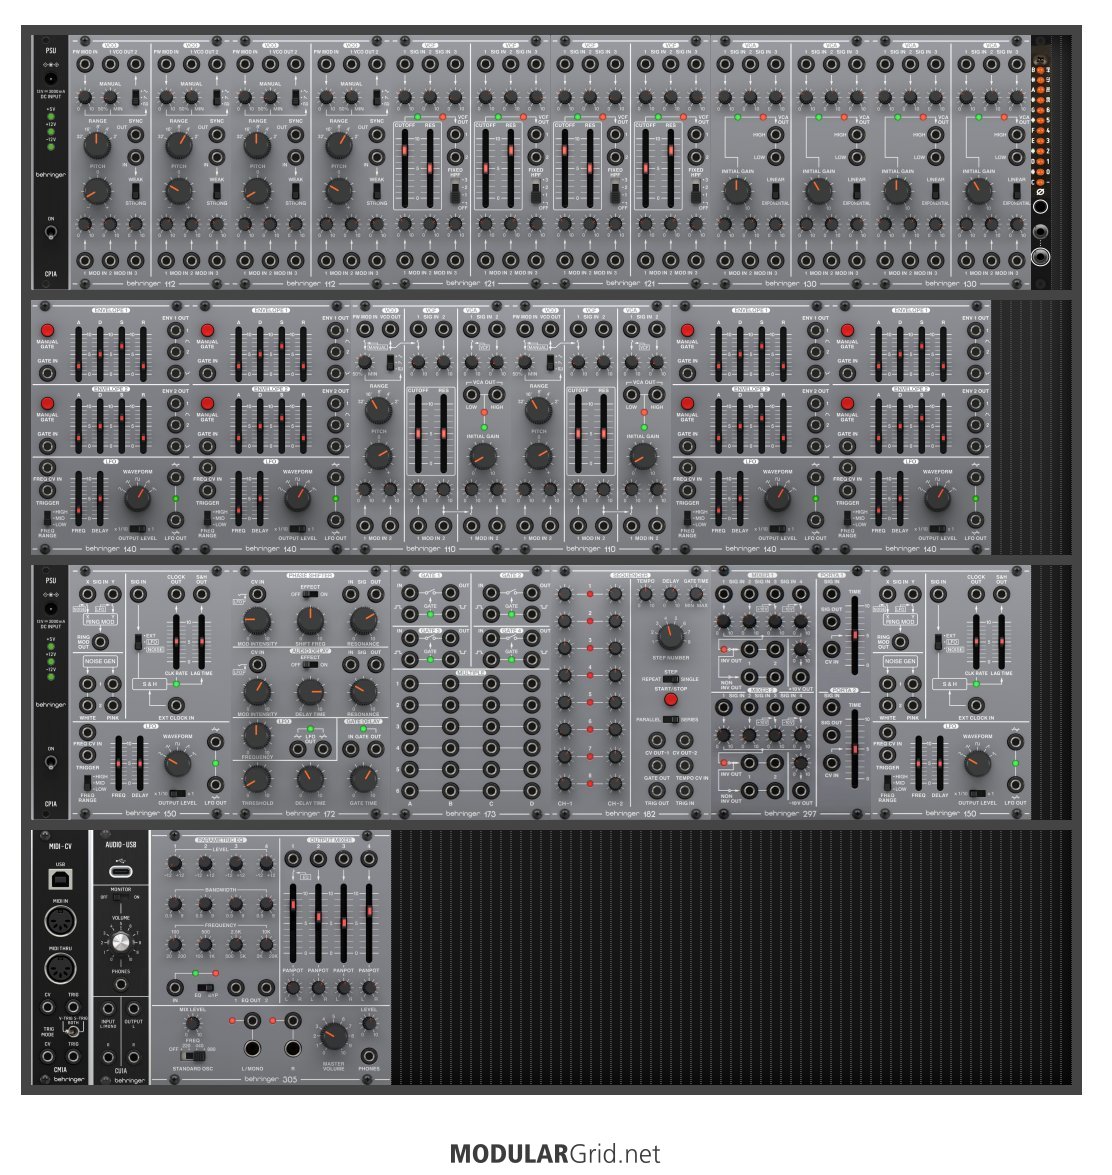Click the Phase Shifter CV IN jack
1112x1175 pixels.
[x=257, y=594]
